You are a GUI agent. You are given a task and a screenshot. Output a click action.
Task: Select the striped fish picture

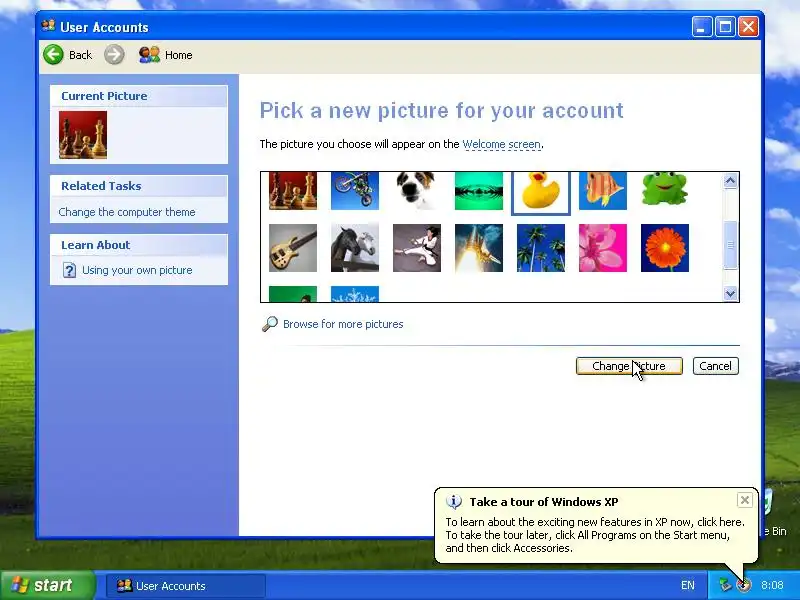pyautogui.click(x=603, y=191)
